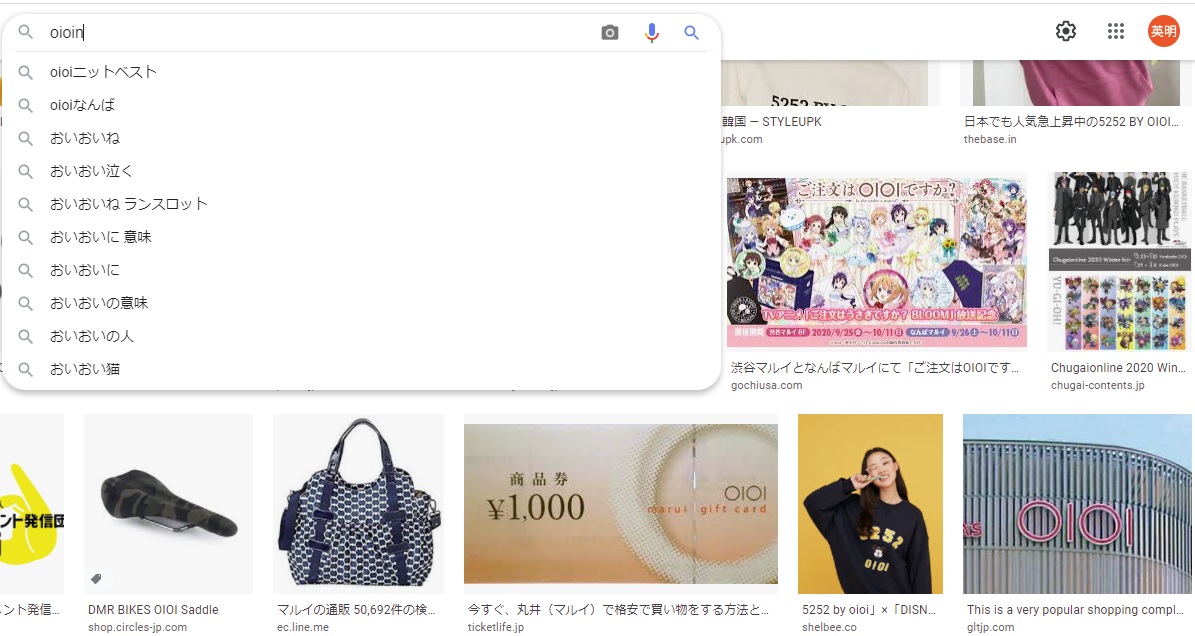
Task: Click the blue search magnifier button
Action: tap(691, 33)
